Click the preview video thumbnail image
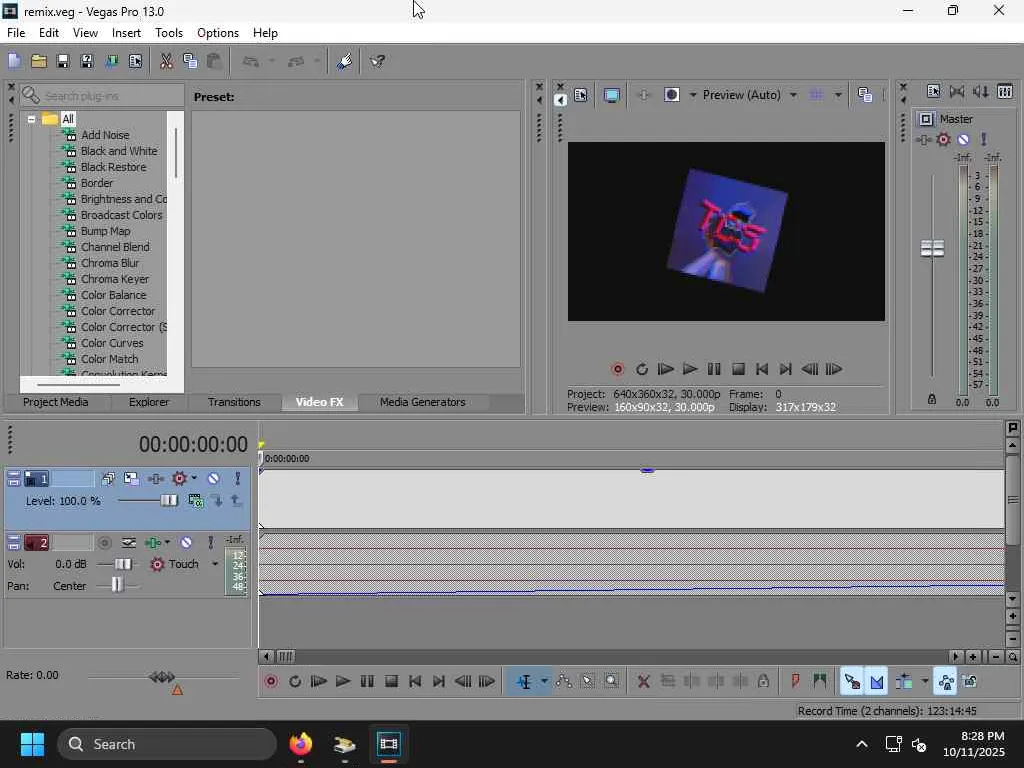 [x=727, y=231]
